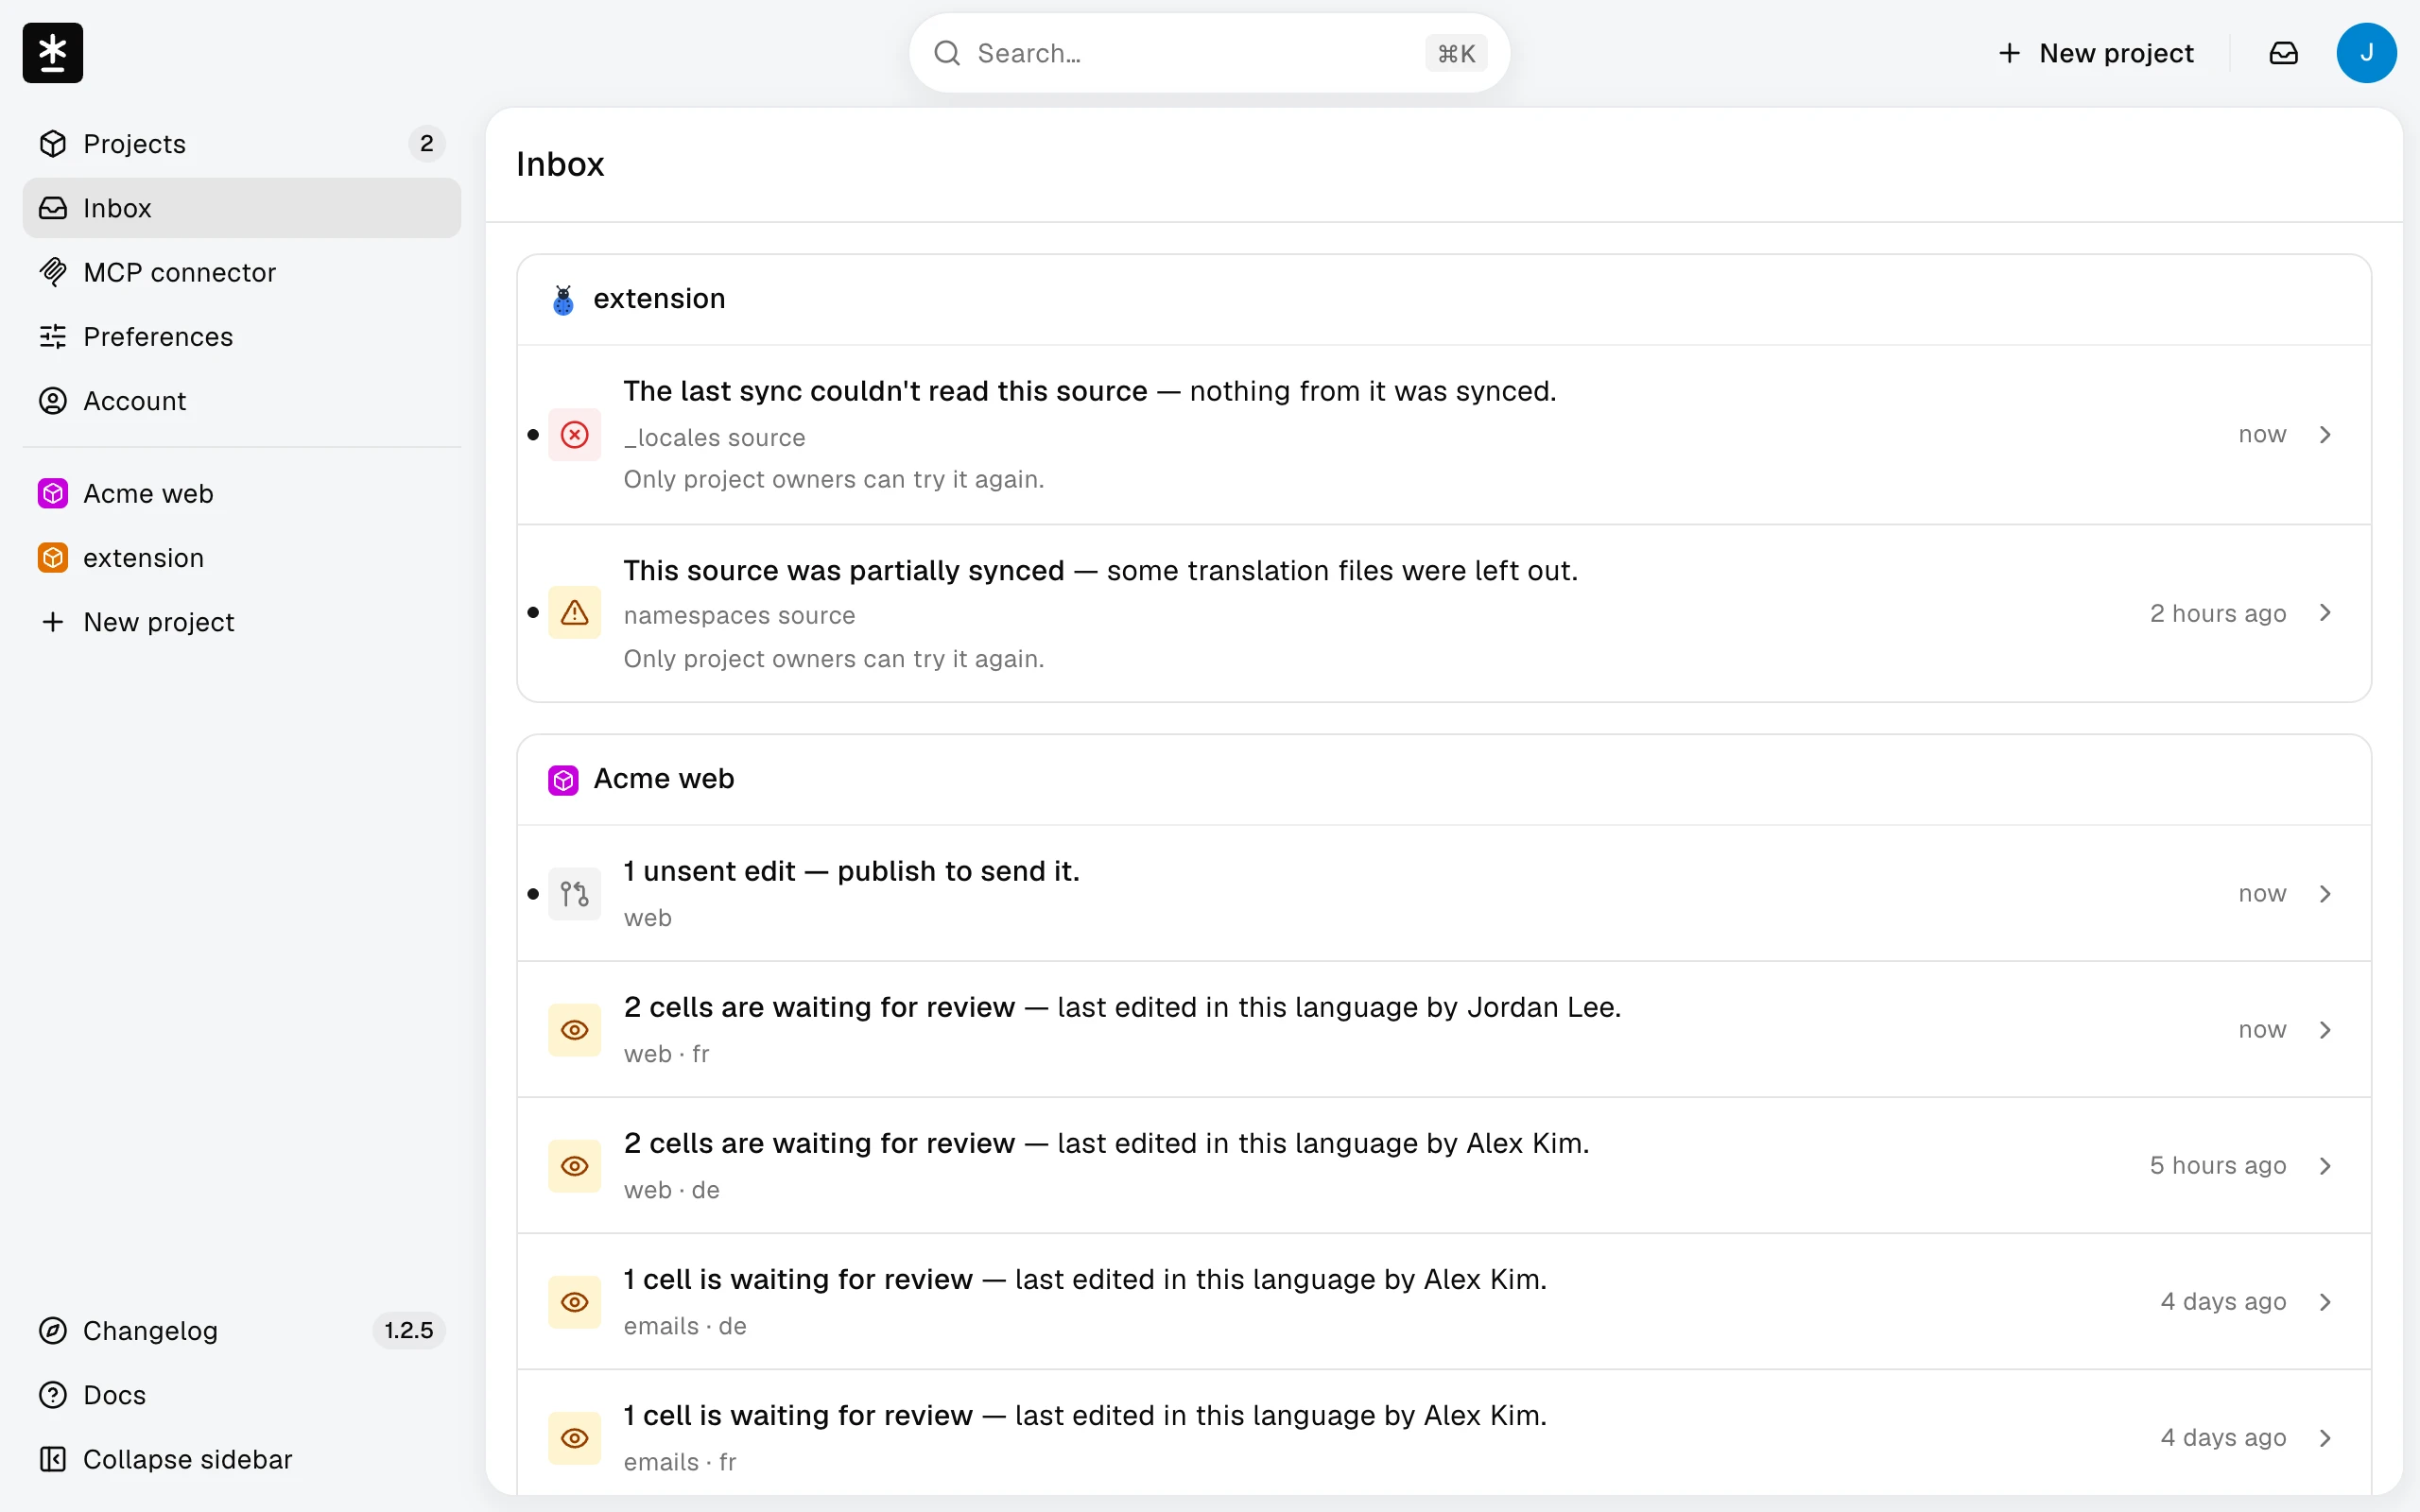Click the asterisk app logo
Image resolution: width=2420 pixels, height=1512 pixels.
click(53, 53)
